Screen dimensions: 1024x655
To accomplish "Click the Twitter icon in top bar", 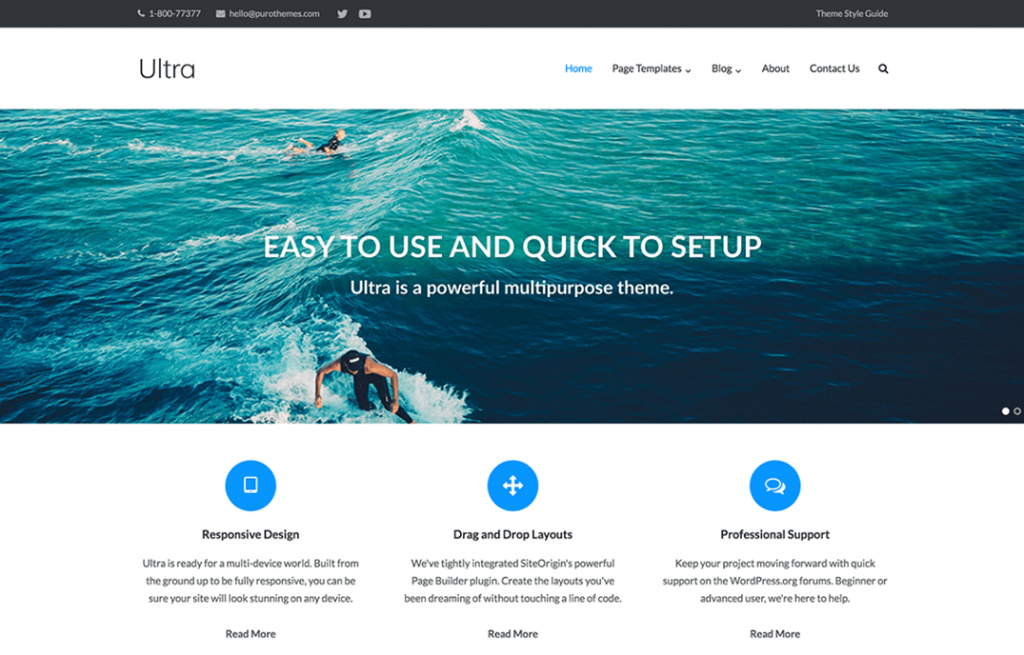I will click(x=342, y=14).
